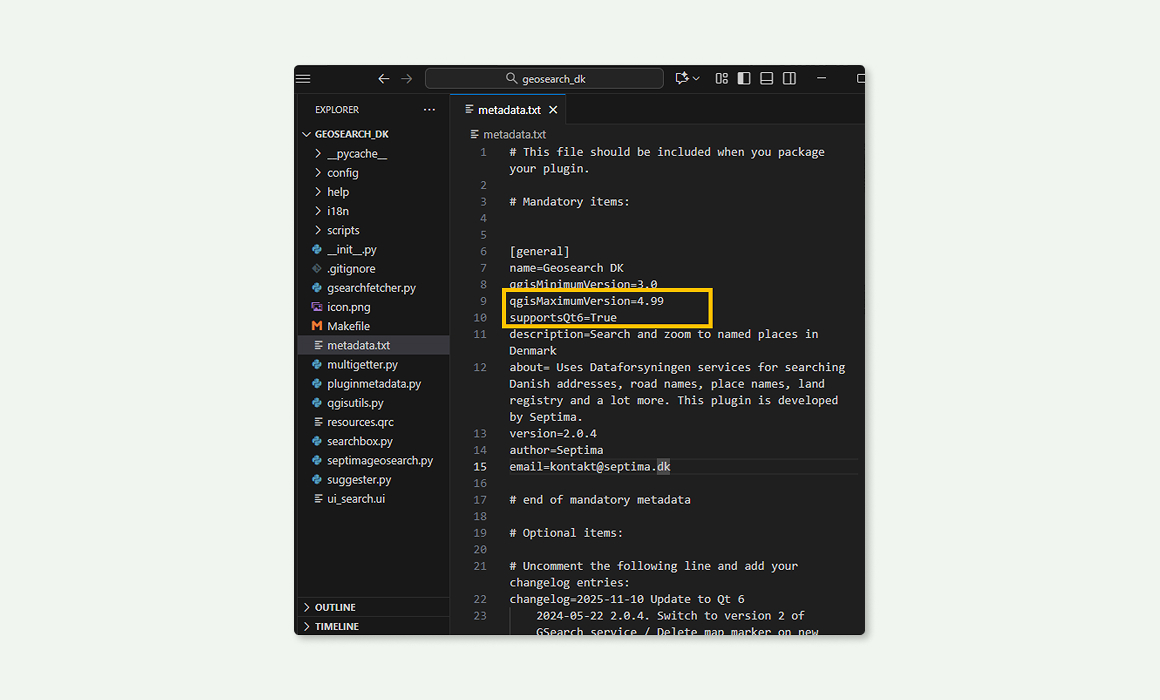Navigate back with the left arrow
Screen dimensions: 1160x700
tap(384, 78)
